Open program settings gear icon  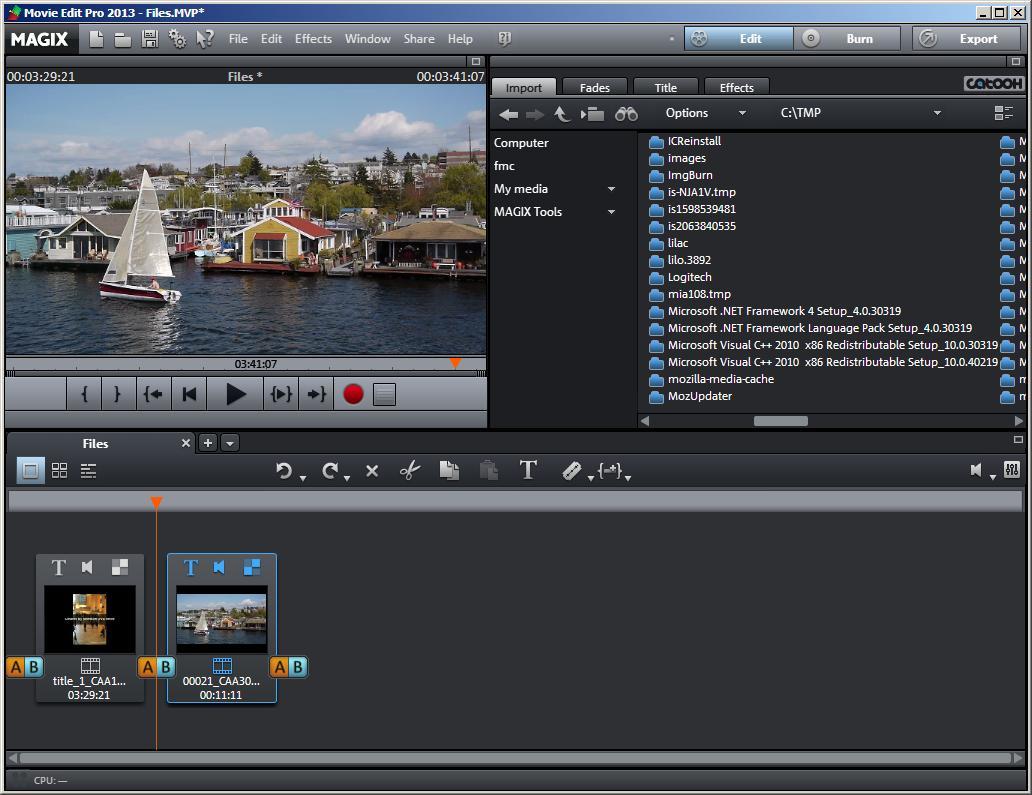177,39
